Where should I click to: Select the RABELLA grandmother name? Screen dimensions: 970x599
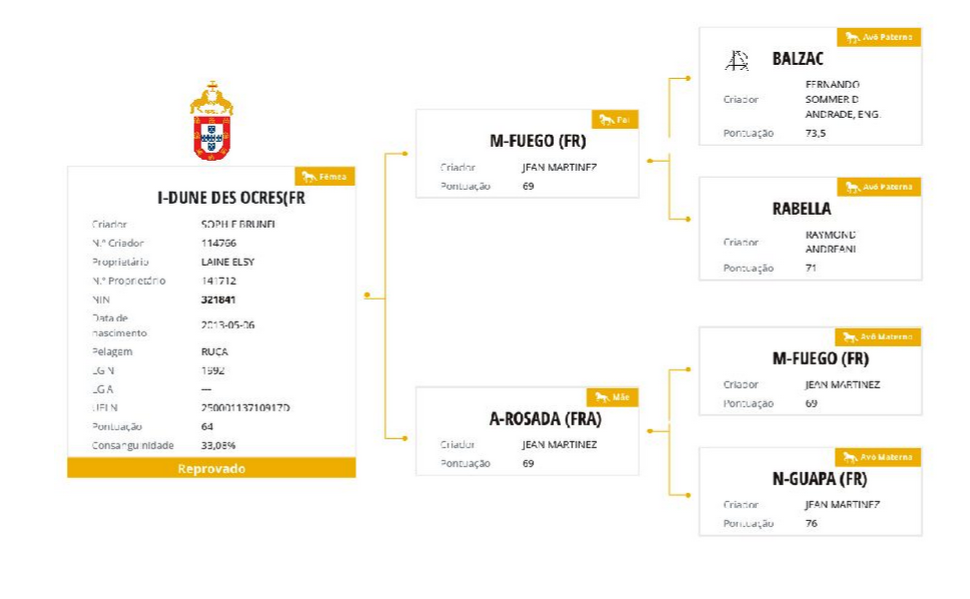pyautogui.click(x=801, y=209)
